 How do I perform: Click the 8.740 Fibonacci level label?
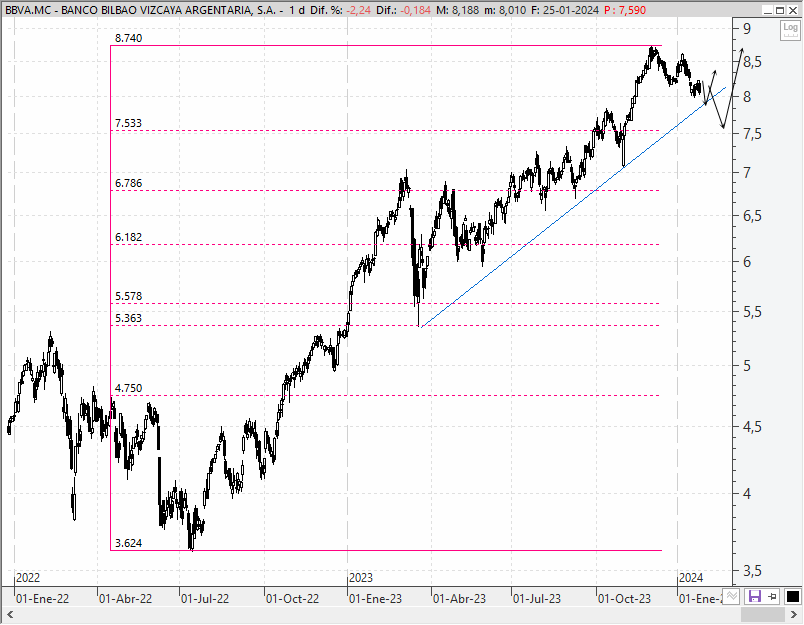pos(128,38)
